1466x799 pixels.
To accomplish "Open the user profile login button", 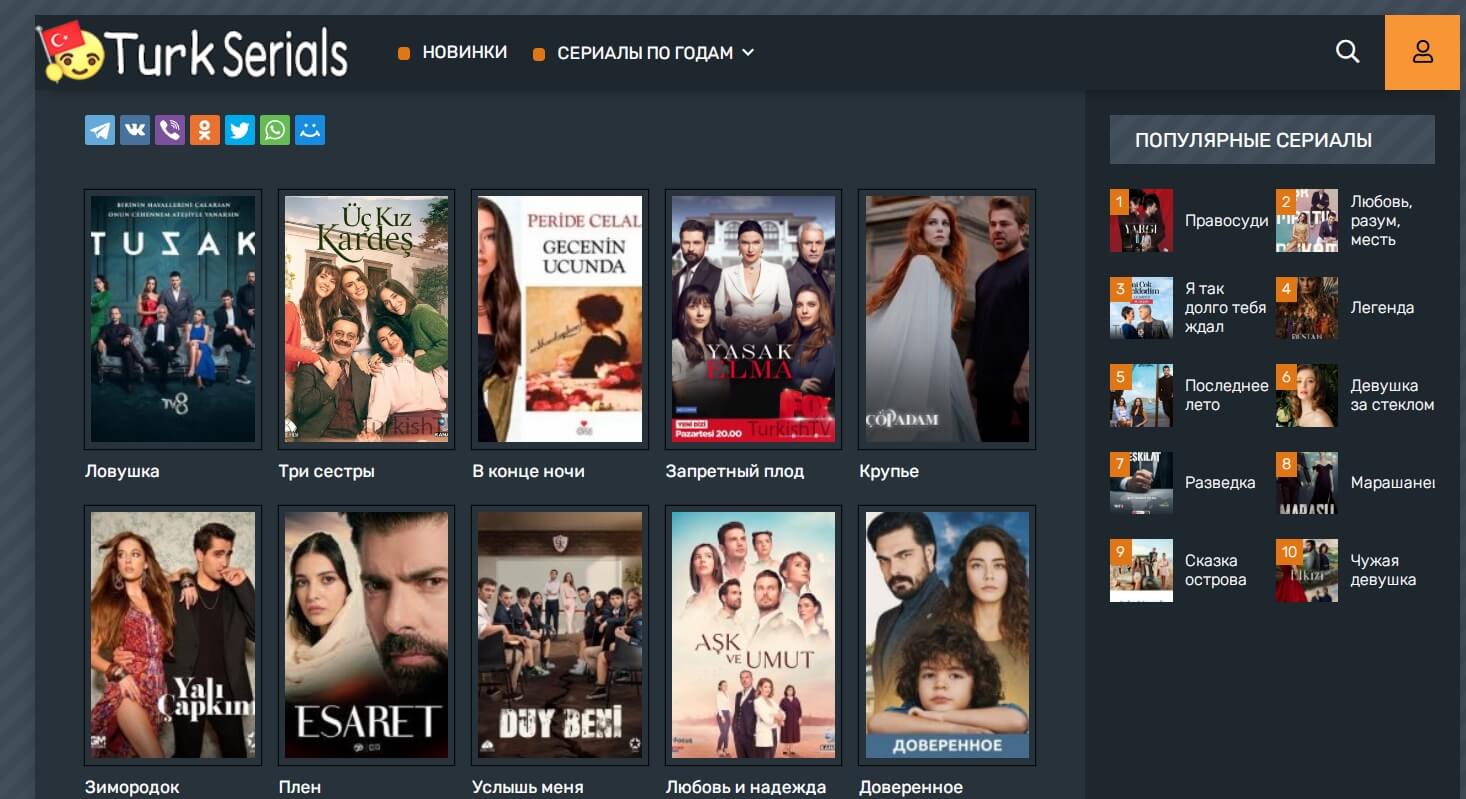I will pyautogui.click(x=1422, y=52).
